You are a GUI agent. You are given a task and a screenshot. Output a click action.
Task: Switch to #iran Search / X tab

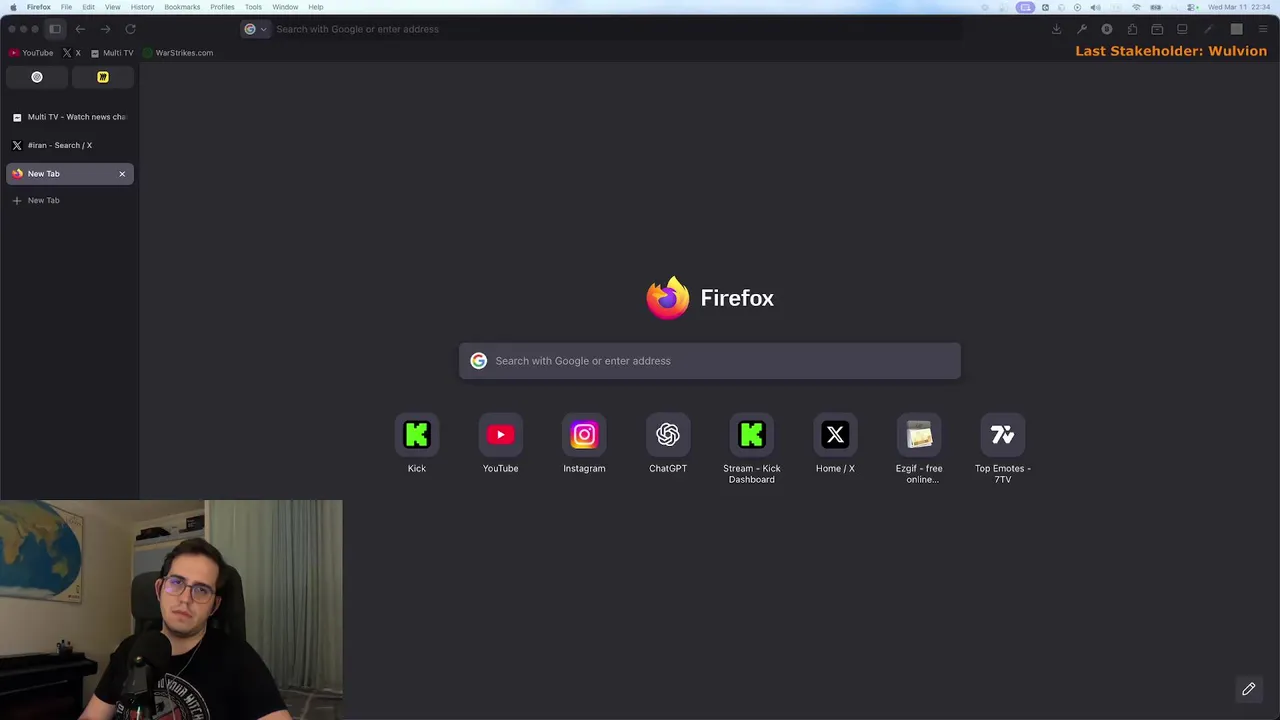coord(70,145)
